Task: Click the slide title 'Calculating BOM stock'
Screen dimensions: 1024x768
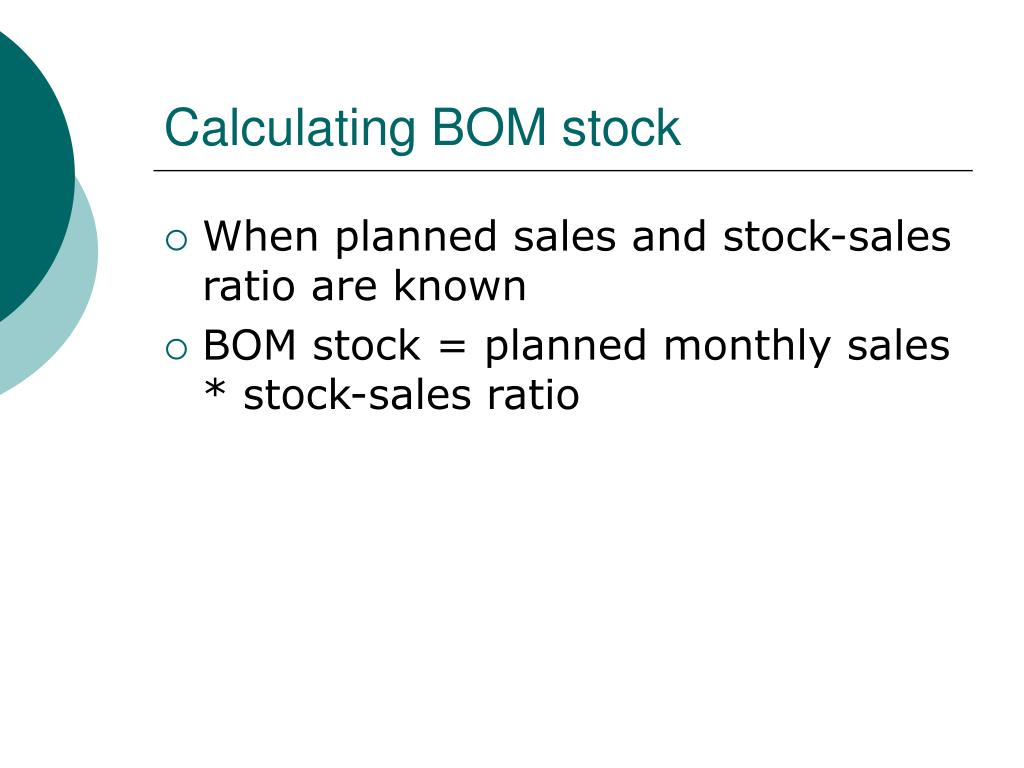Action: (x=423, y=127)
